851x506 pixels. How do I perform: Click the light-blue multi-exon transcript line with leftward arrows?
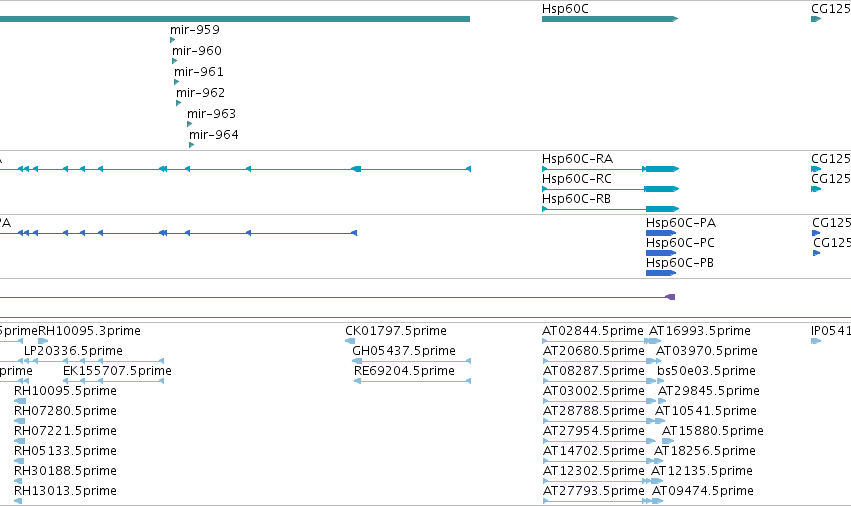click(x=234, y=169)
